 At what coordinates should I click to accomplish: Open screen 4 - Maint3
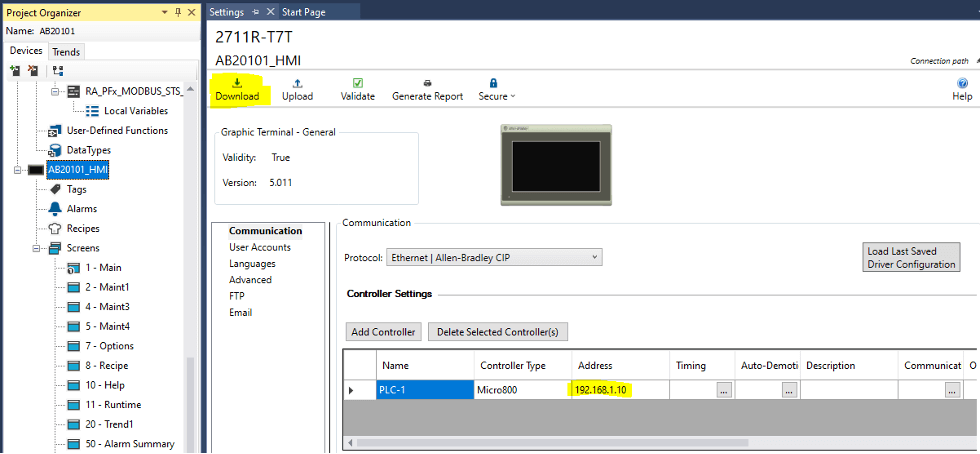pyautogui.click(x=108, y=306)
